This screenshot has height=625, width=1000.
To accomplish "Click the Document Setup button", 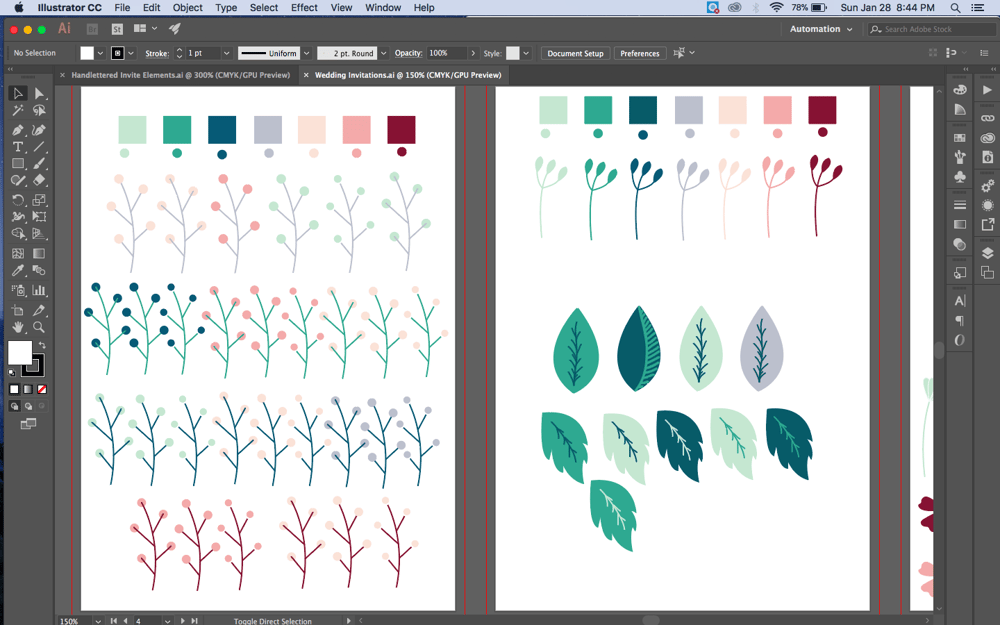I will [575, 54].
